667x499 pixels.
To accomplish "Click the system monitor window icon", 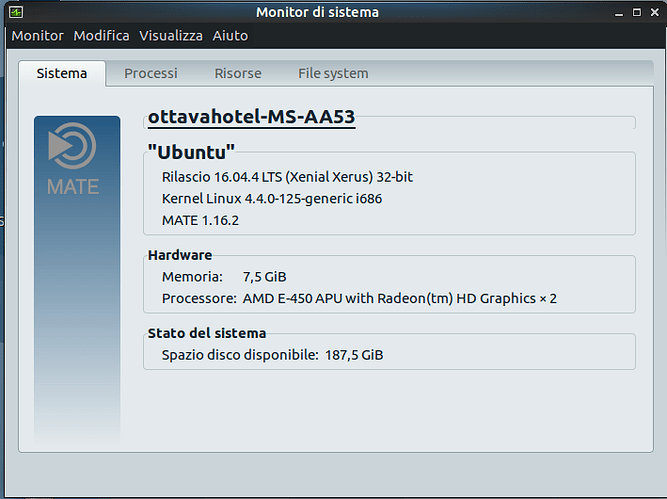I will [x=16, y=12].
